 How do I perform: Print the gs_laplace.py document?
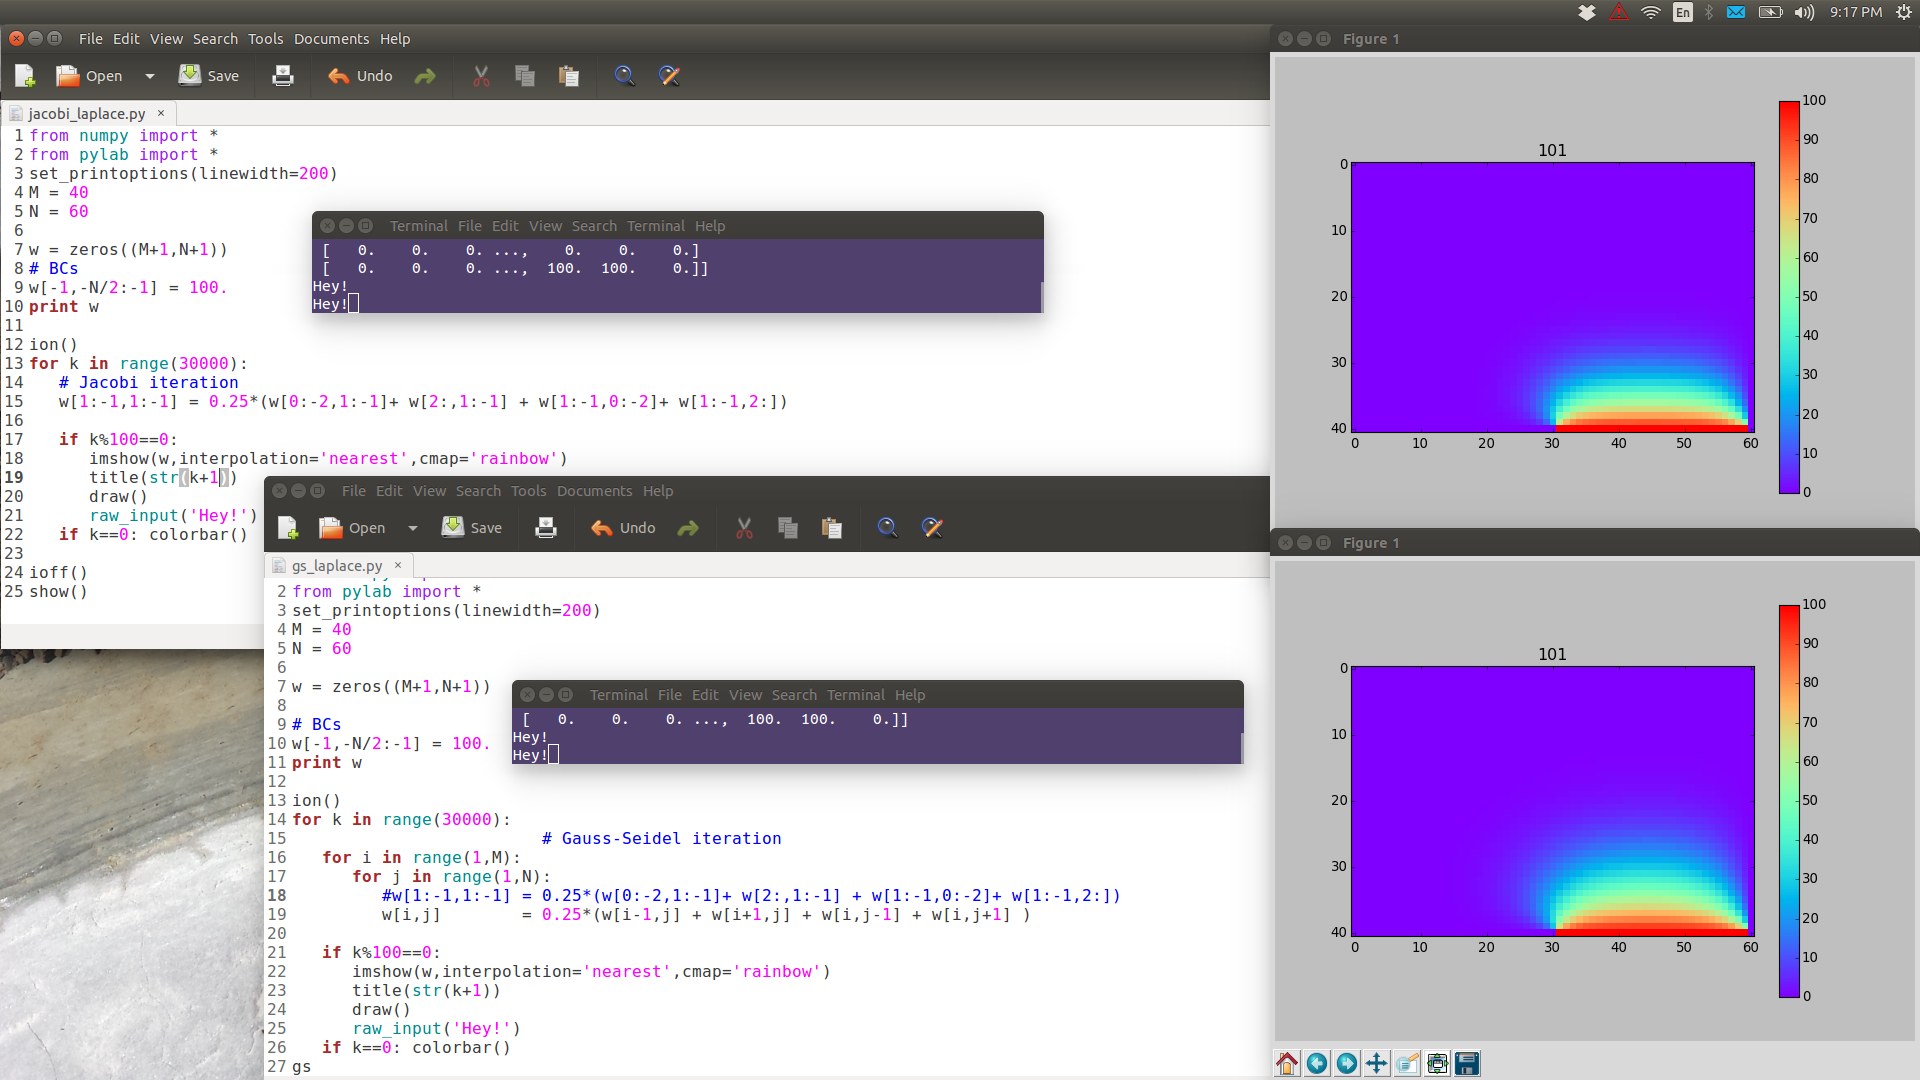coord(546,528)
